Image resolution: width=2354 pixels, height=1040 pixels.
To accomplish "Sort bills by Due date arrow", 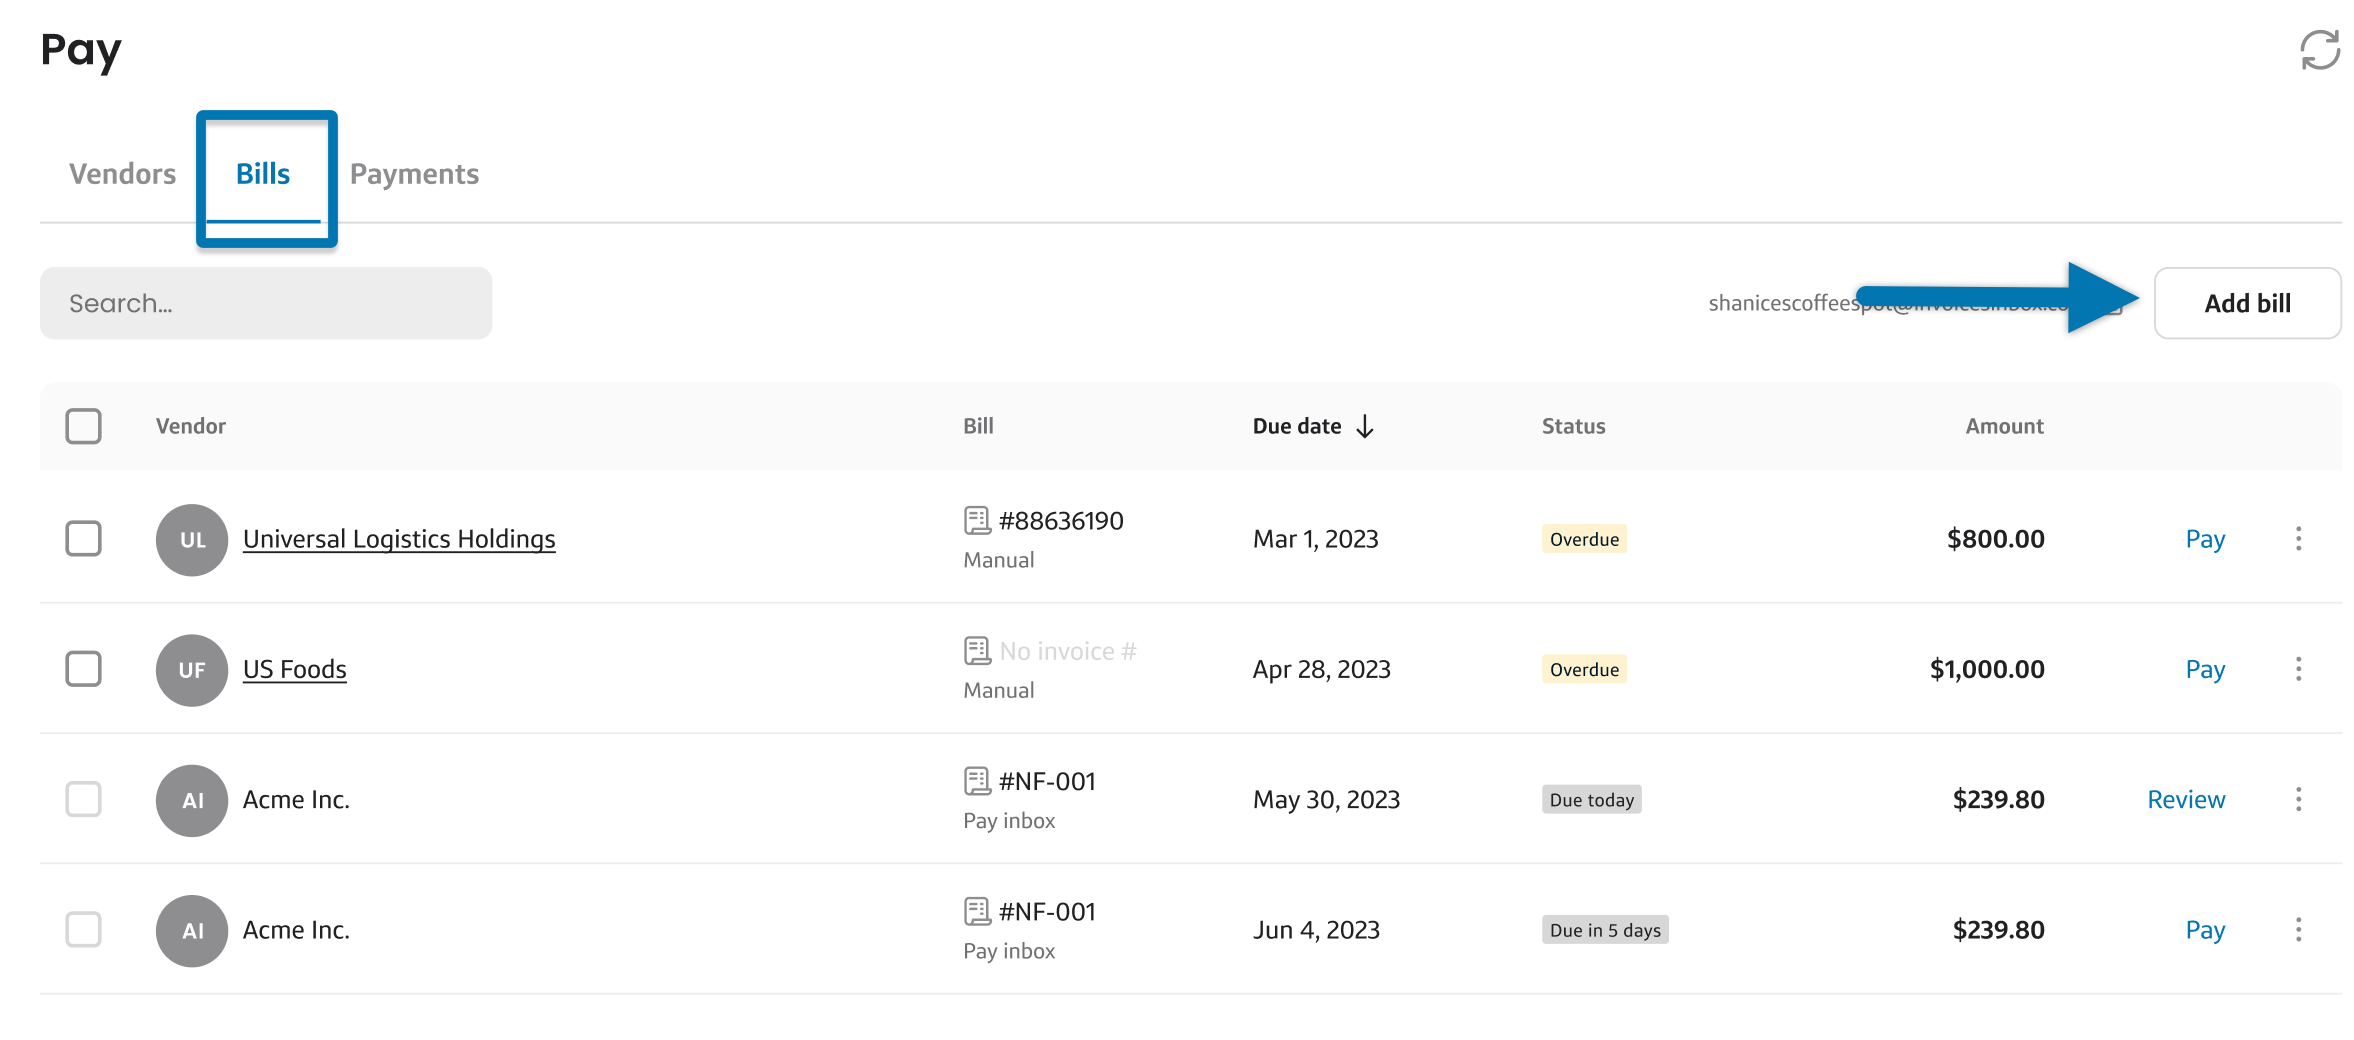I will (x=1365, y=427).
